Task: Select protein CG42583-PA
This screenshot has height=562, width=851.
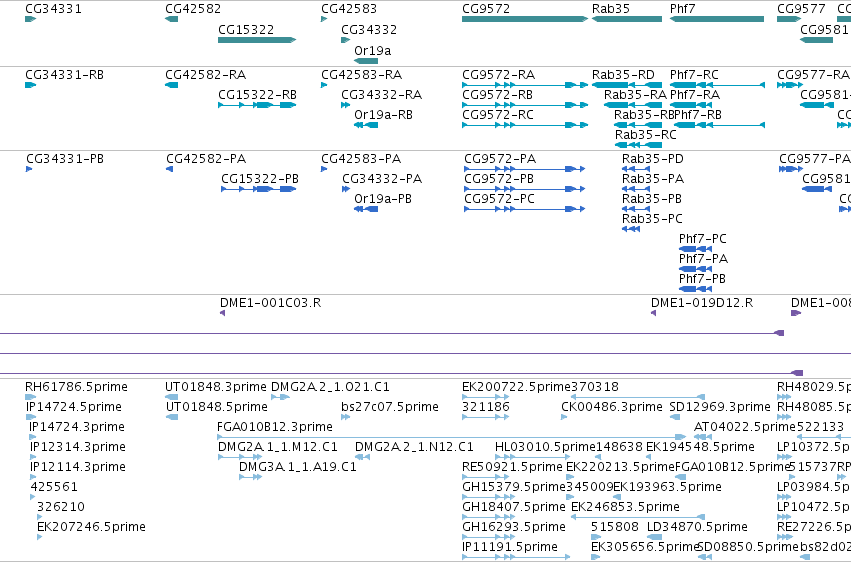Action: click(x=361, y=159)
